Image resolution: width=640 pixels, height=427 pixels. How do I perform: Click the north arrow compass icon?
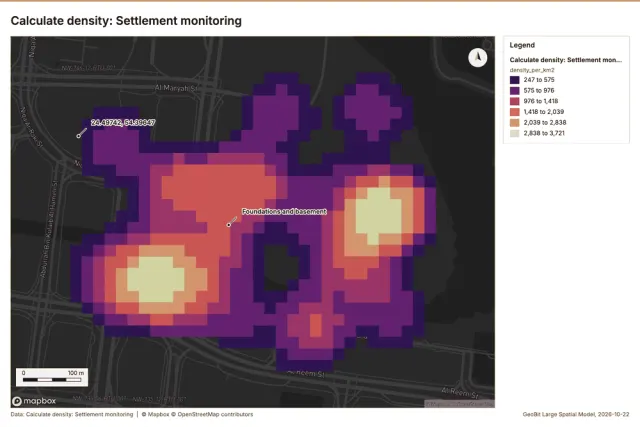(x=477, y=58)
